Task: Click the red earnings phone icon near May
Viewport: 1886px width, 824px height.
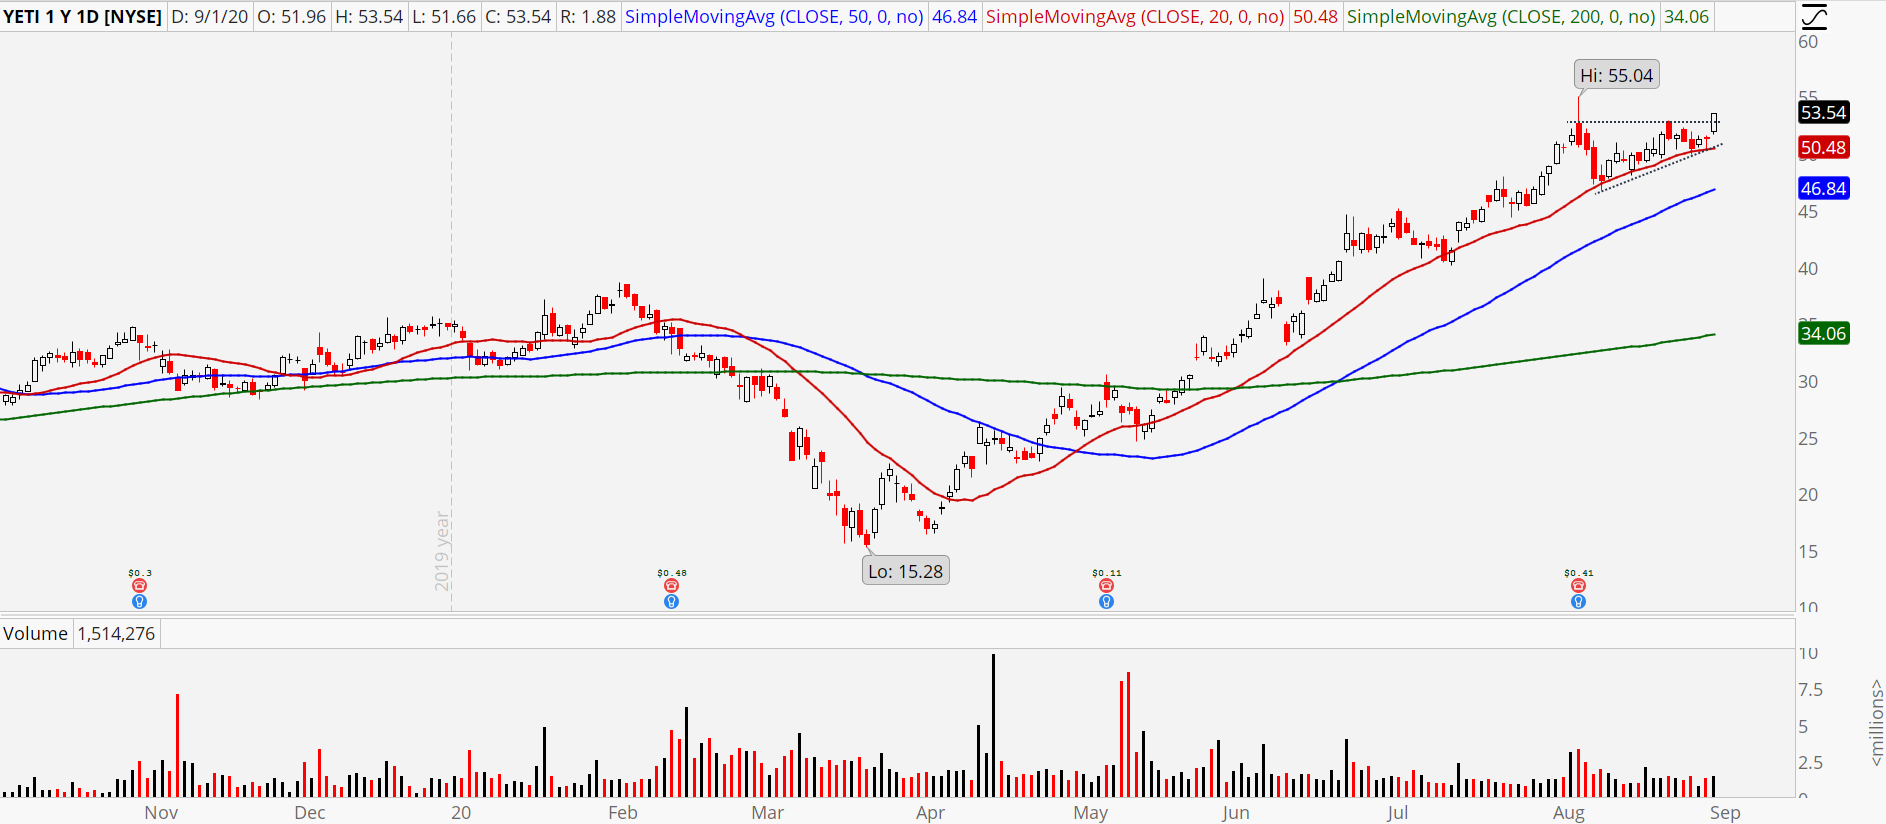Action: click(x=1106, y=586)
